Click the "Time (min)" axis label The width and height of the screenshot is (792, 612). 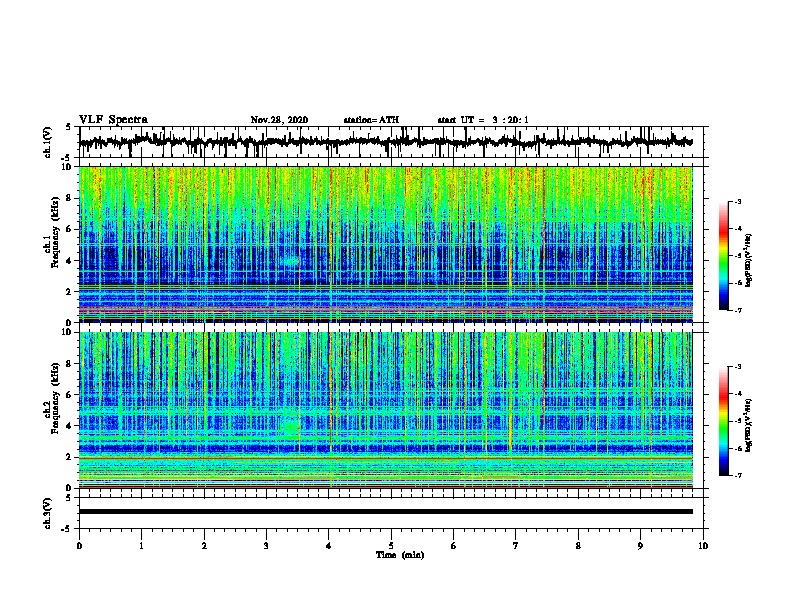tap(400, 555)
